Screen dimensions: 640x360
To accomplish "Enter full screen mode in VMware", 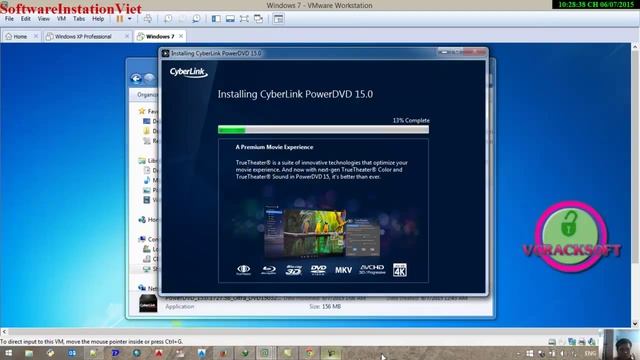I will point(244,19).
